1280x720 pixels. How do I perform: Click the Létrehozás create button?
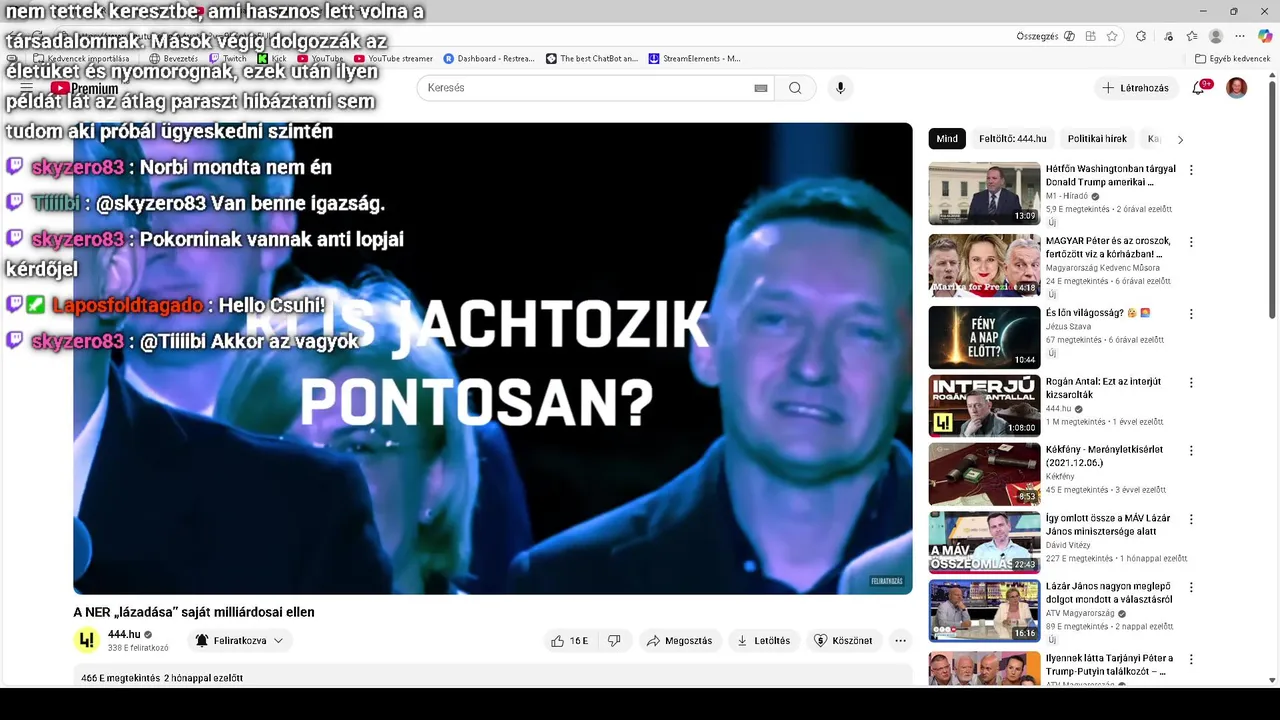coord(1136,88)
